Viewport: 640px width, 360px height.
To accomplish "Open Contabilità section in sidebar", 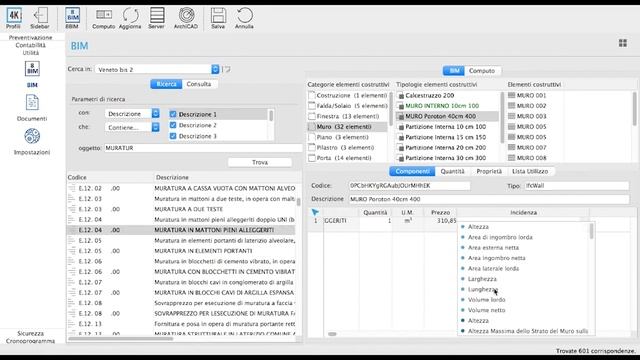I will (31, 45).
